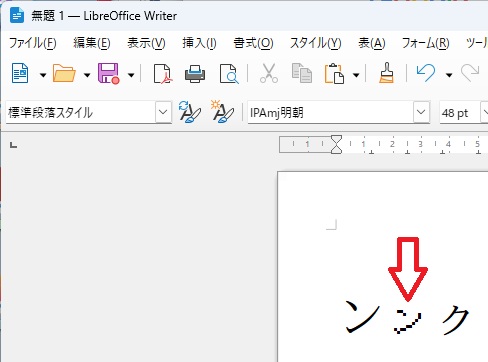Undo the last action

click(x=426, y=73)
